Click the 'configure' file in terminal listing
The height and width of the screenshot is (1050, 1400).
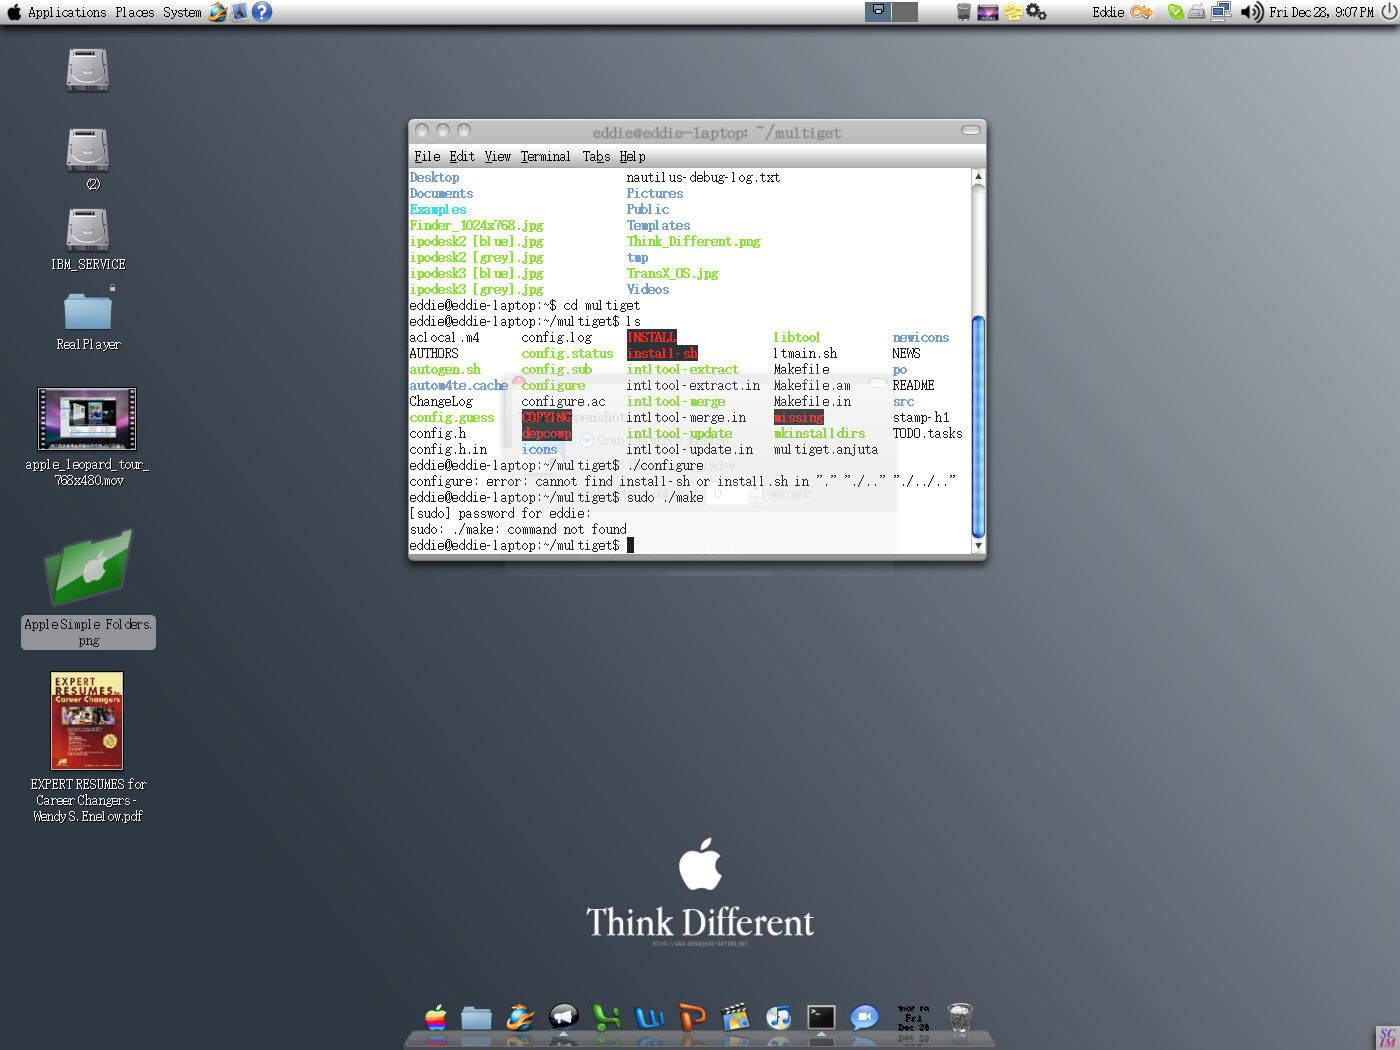click(553, 385)
